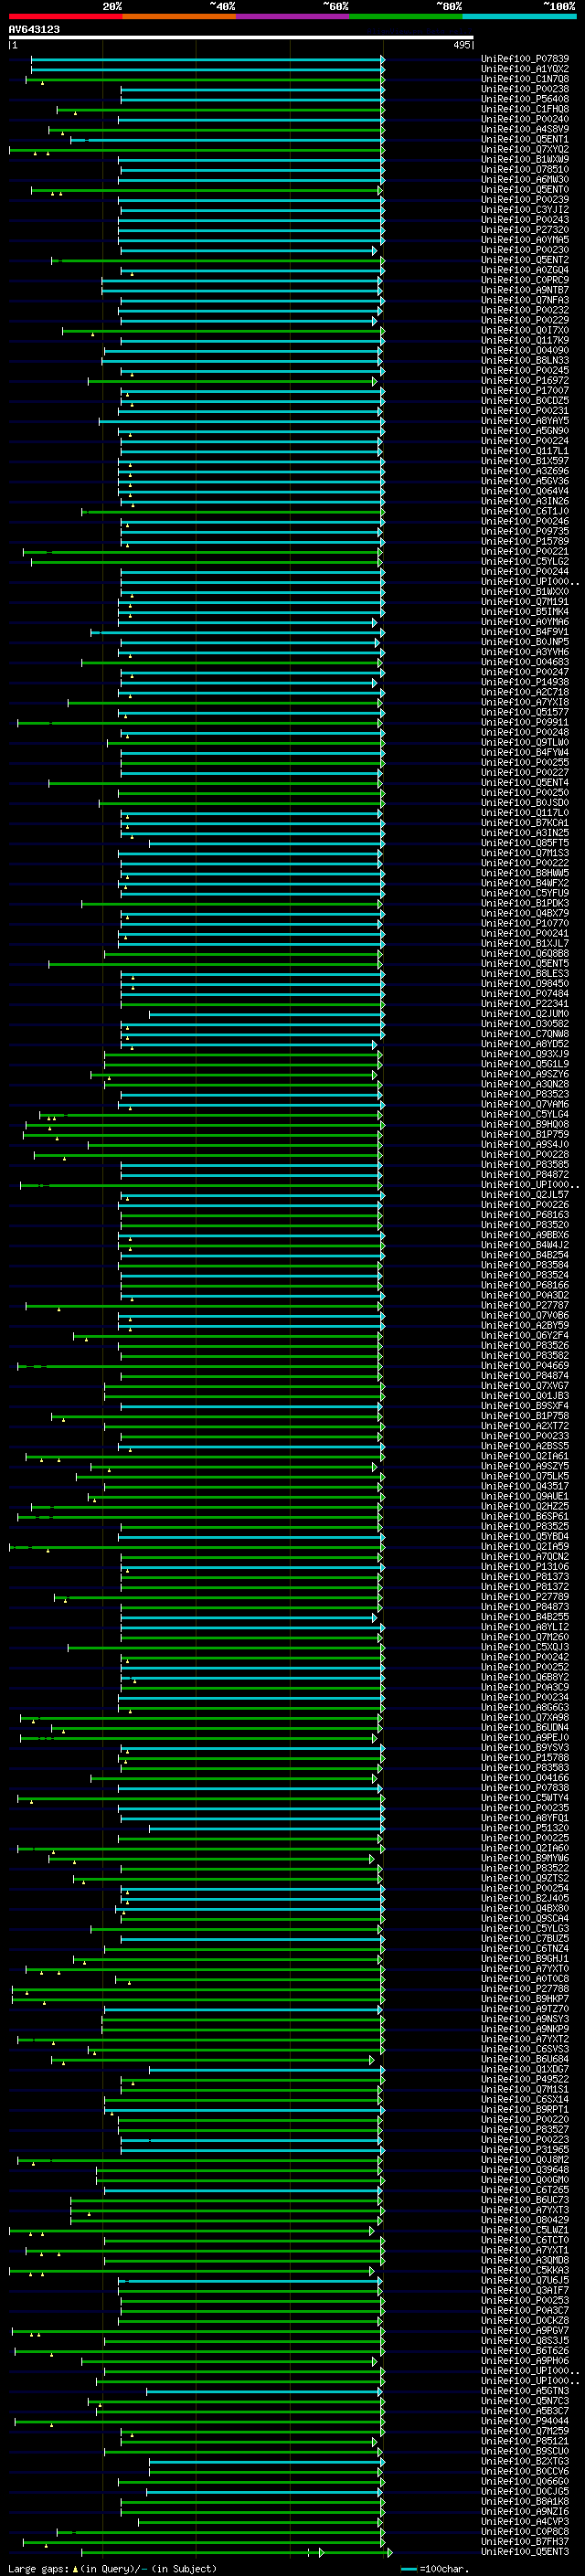This screenshot has height=2576, width=585.
Task: Select hit UniRef100_Q7VAM6
Action: point(525,1104)
